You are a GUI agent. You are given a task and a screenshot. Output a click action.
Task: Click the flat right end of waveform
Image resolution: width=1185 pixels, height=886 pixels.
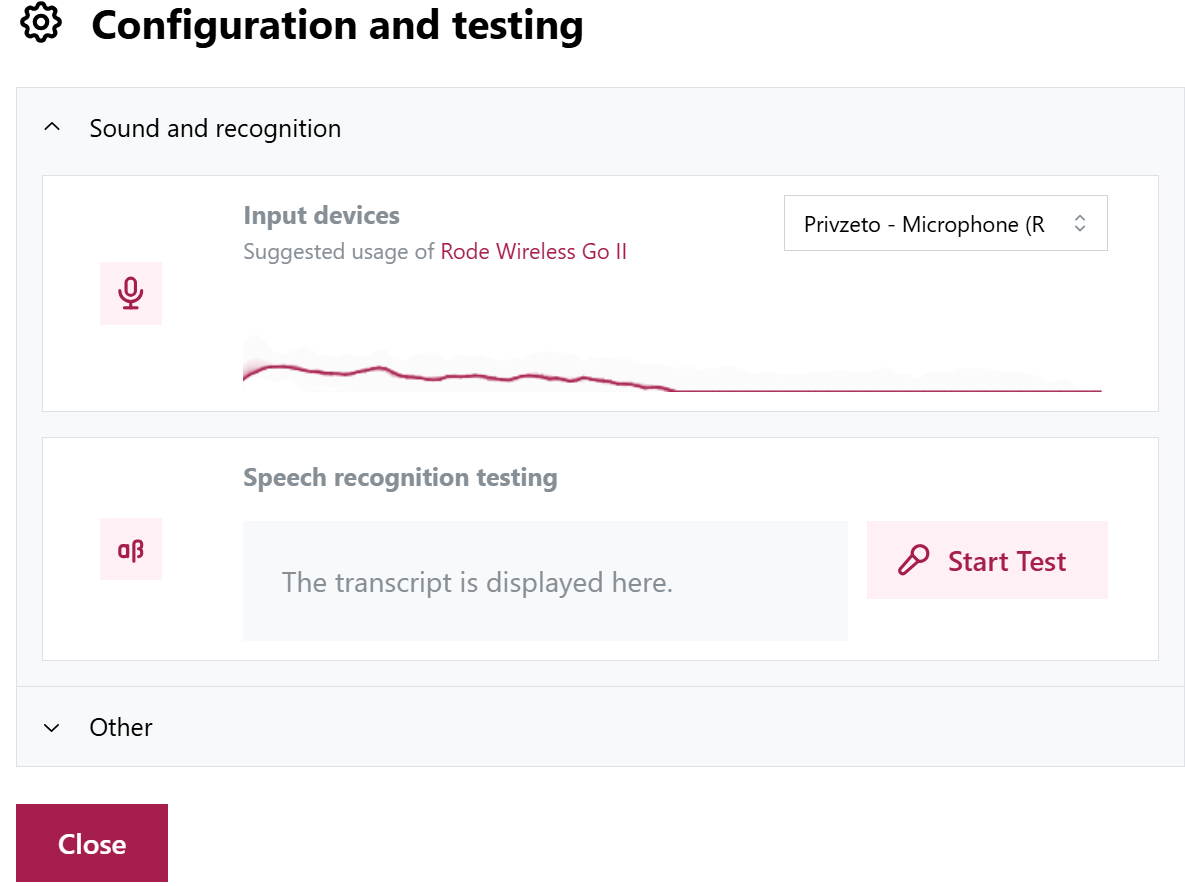tap(888, 391)
